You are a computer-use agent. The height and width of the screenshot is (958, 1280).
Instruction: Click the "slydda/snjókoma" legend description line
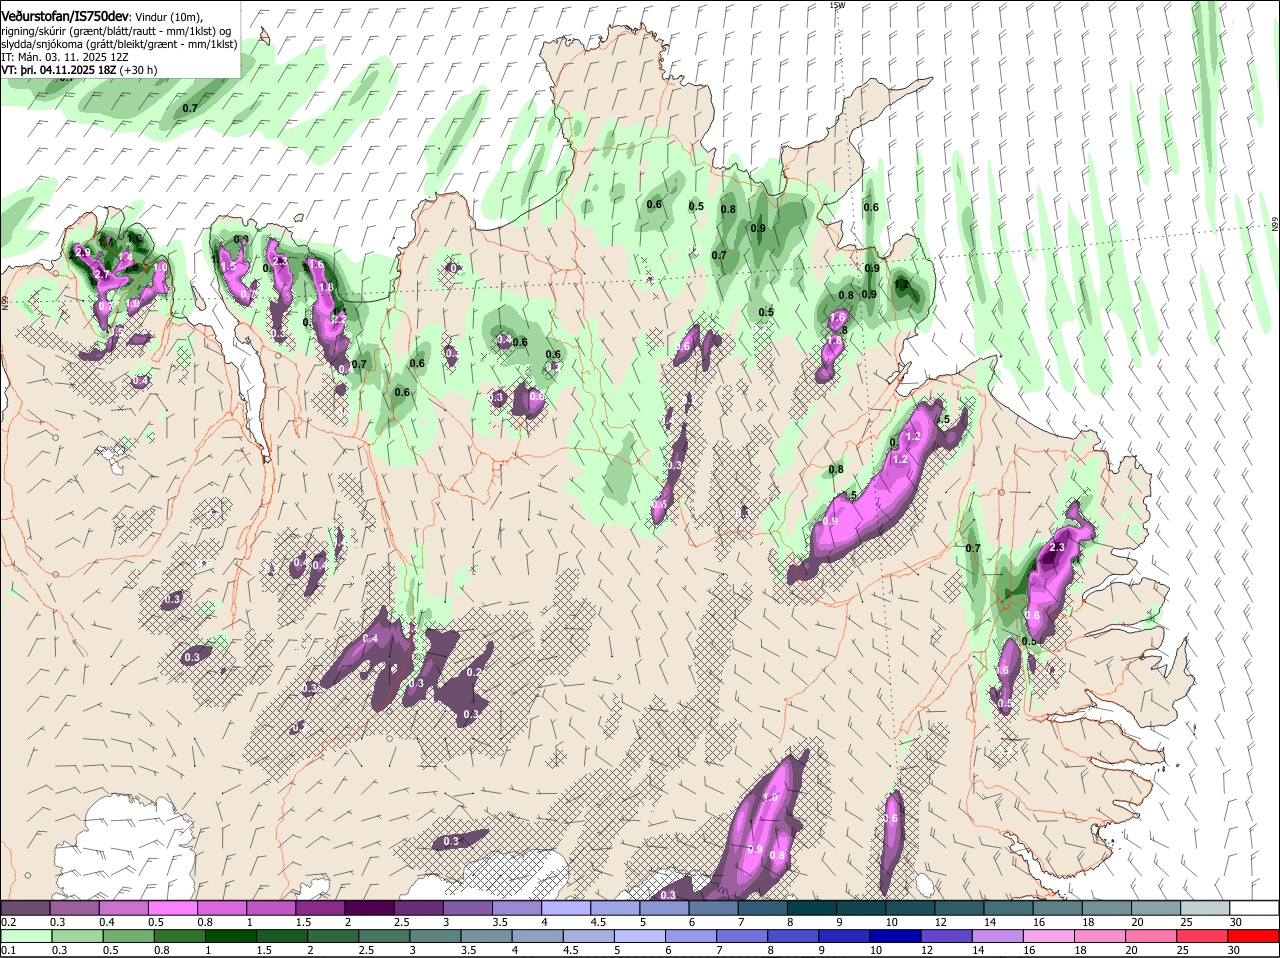119,44
